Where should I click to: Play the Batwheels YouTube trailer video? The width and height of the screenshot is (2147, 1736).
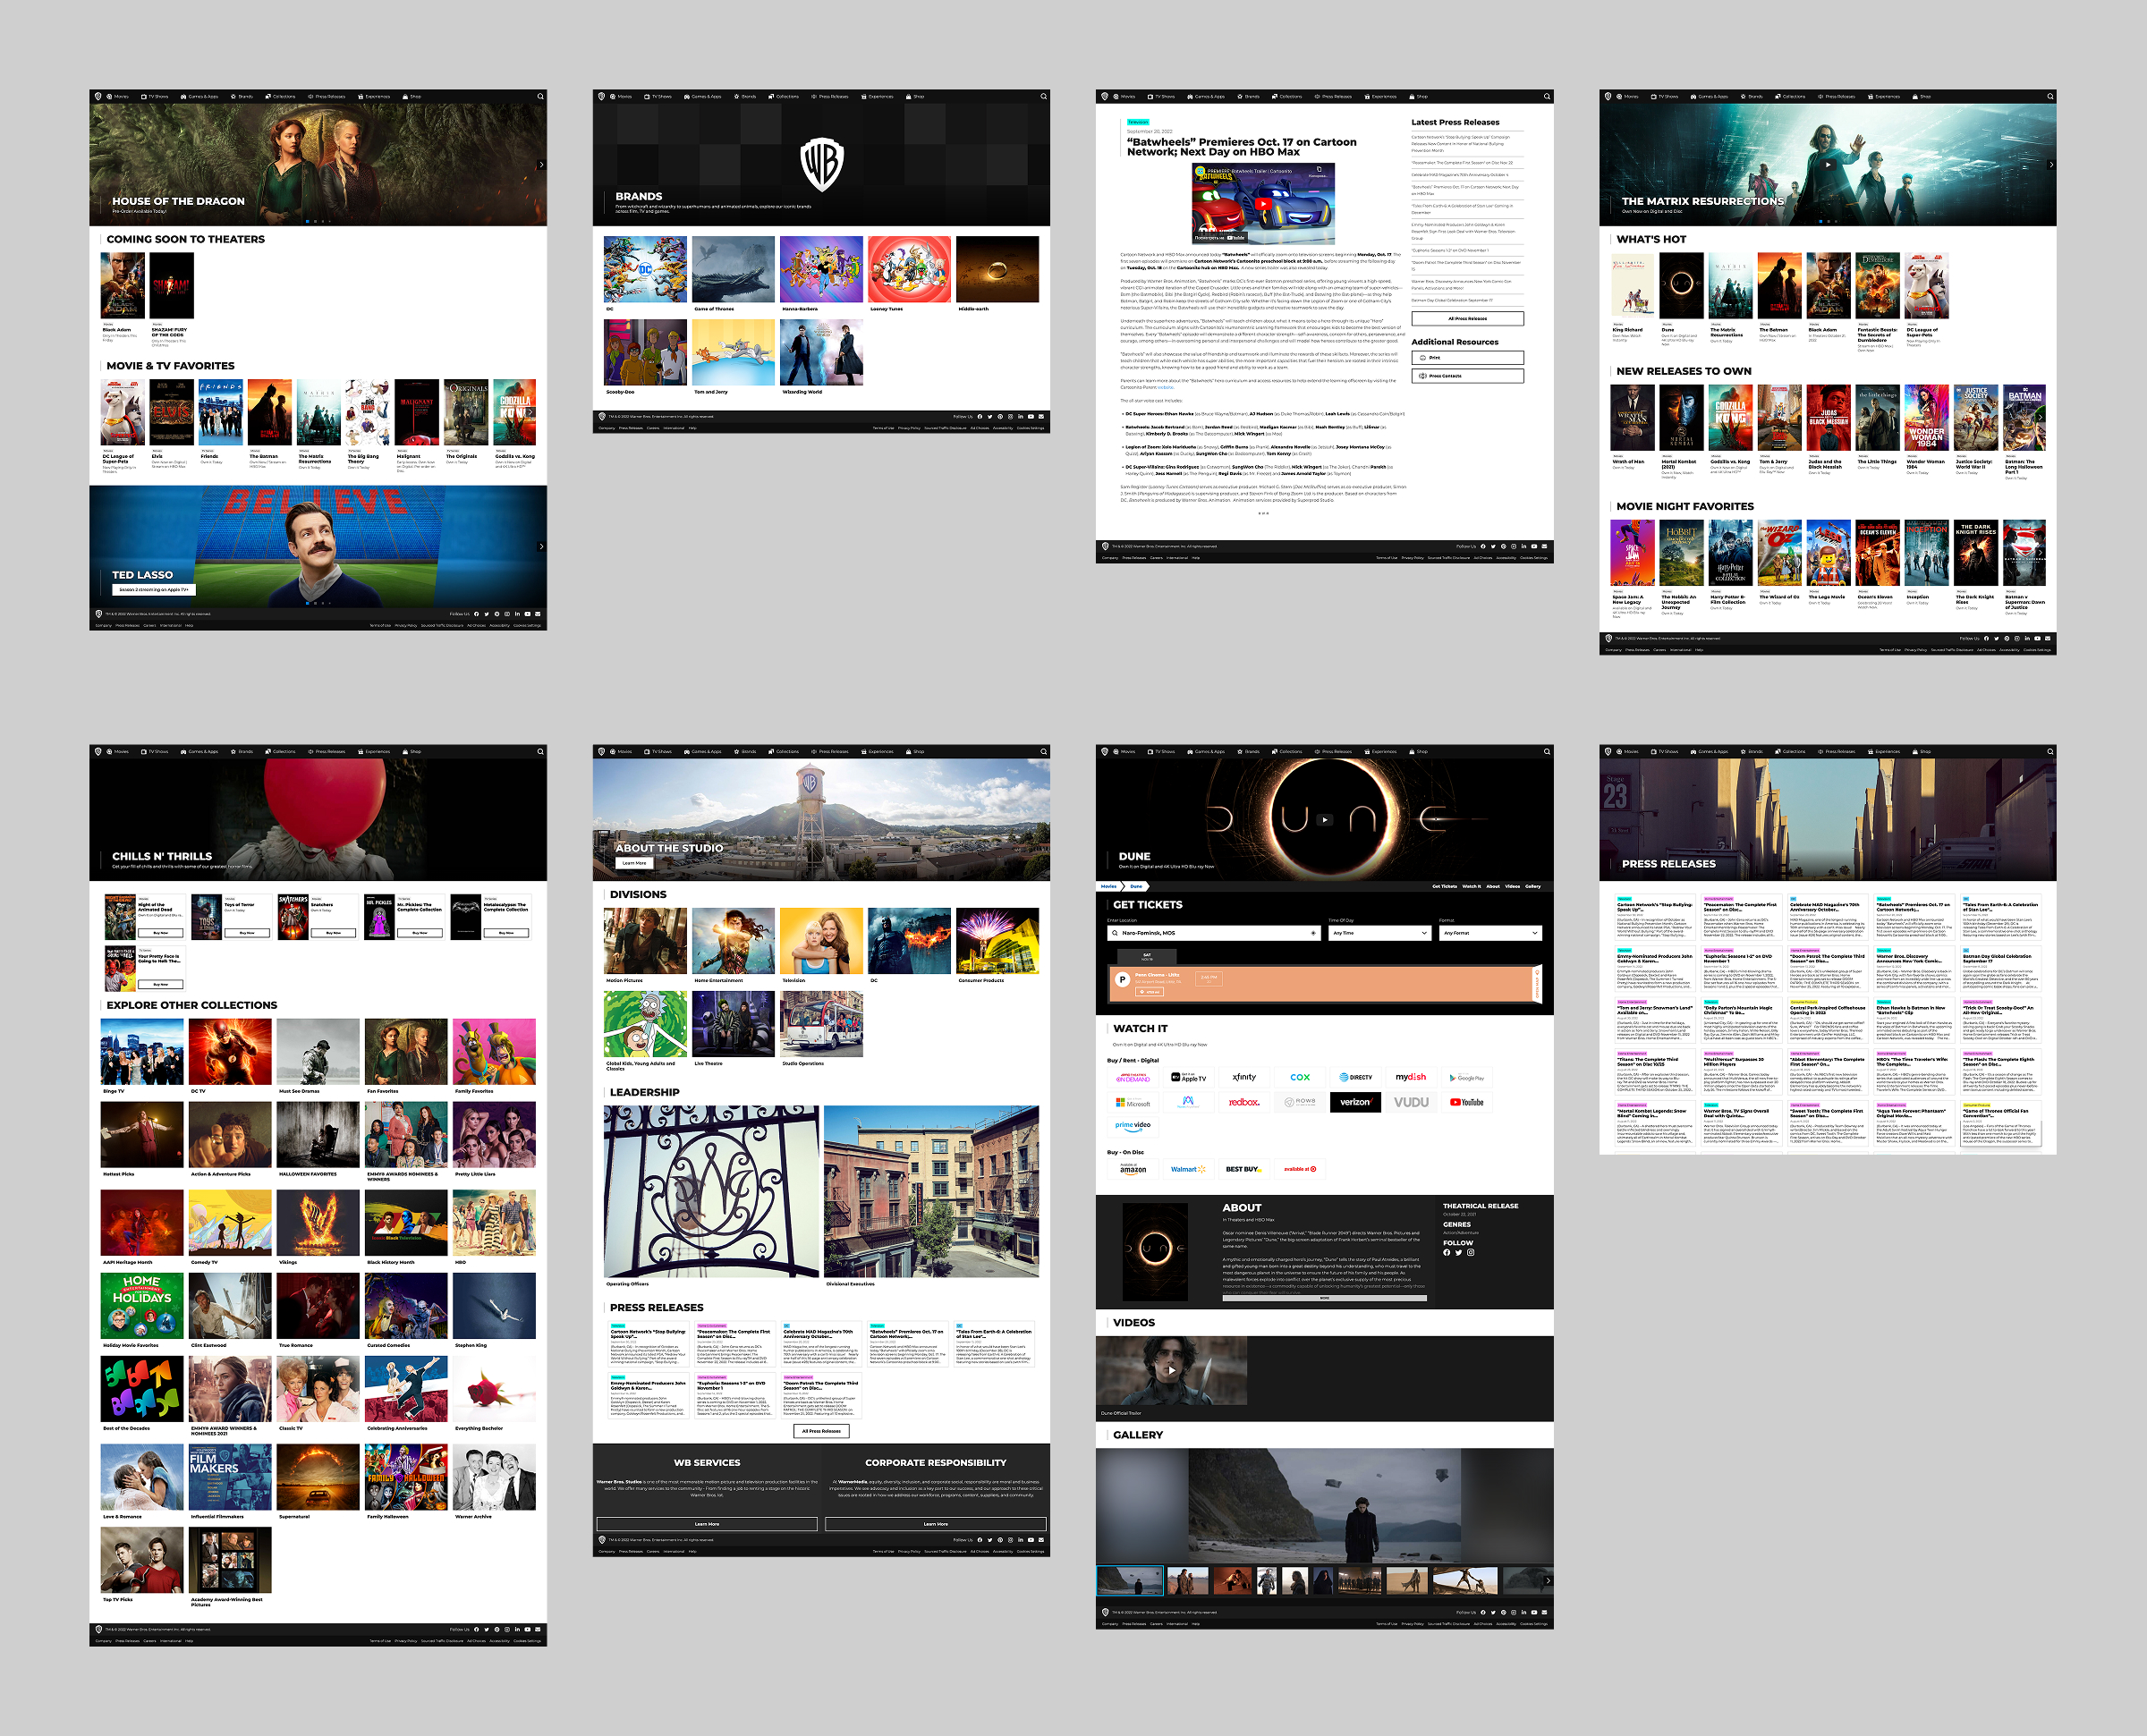1263,203
